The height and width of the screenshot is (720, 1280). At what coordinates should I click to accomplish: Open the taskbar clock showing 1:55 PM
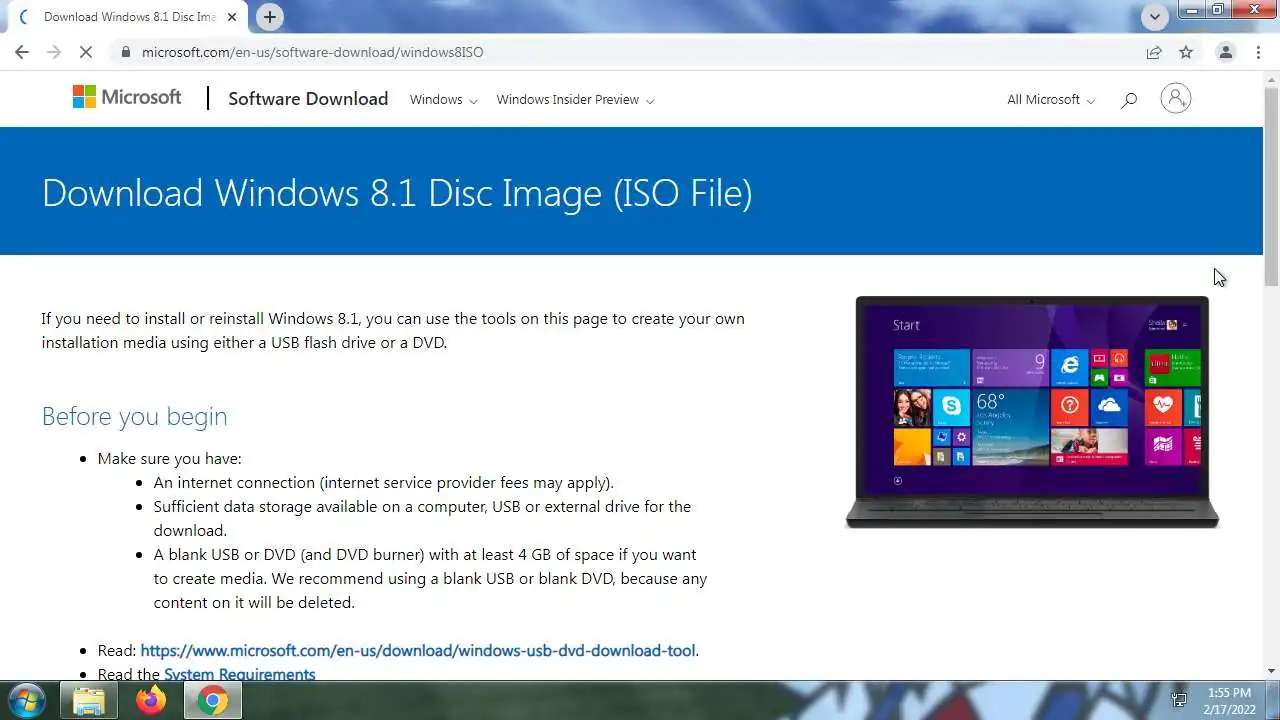point(1229,701)
